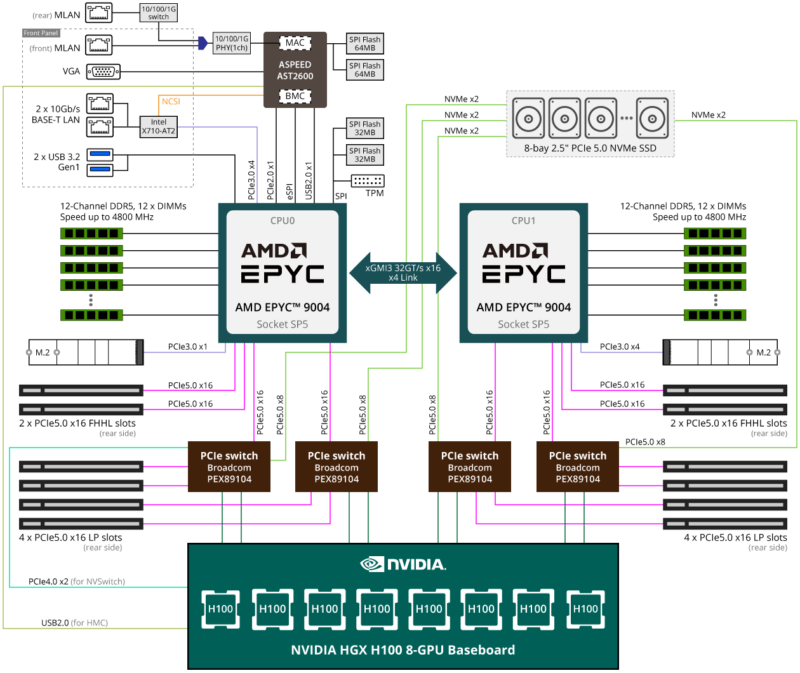Select the AMD EPYC CPU0 block
The height and width of the screenshot is (673, 800).
(x=281, y=270)
